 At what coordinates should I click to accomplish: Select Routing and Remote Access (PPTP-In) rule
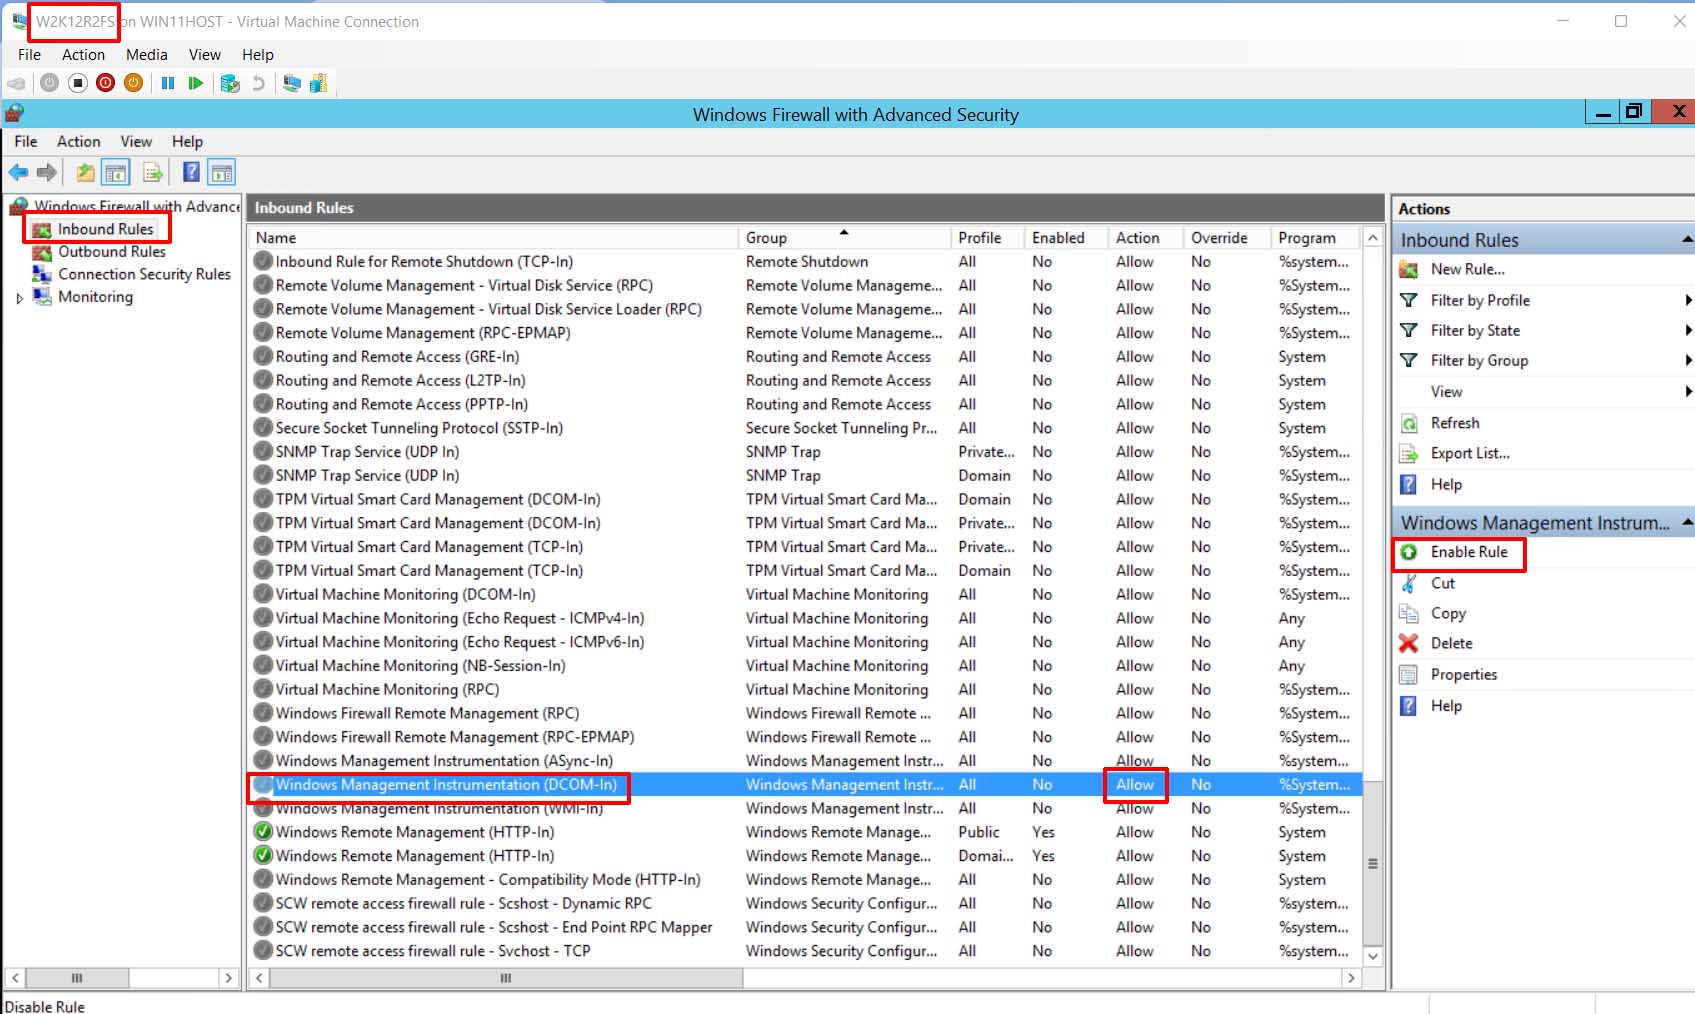[x=805, y=404]
